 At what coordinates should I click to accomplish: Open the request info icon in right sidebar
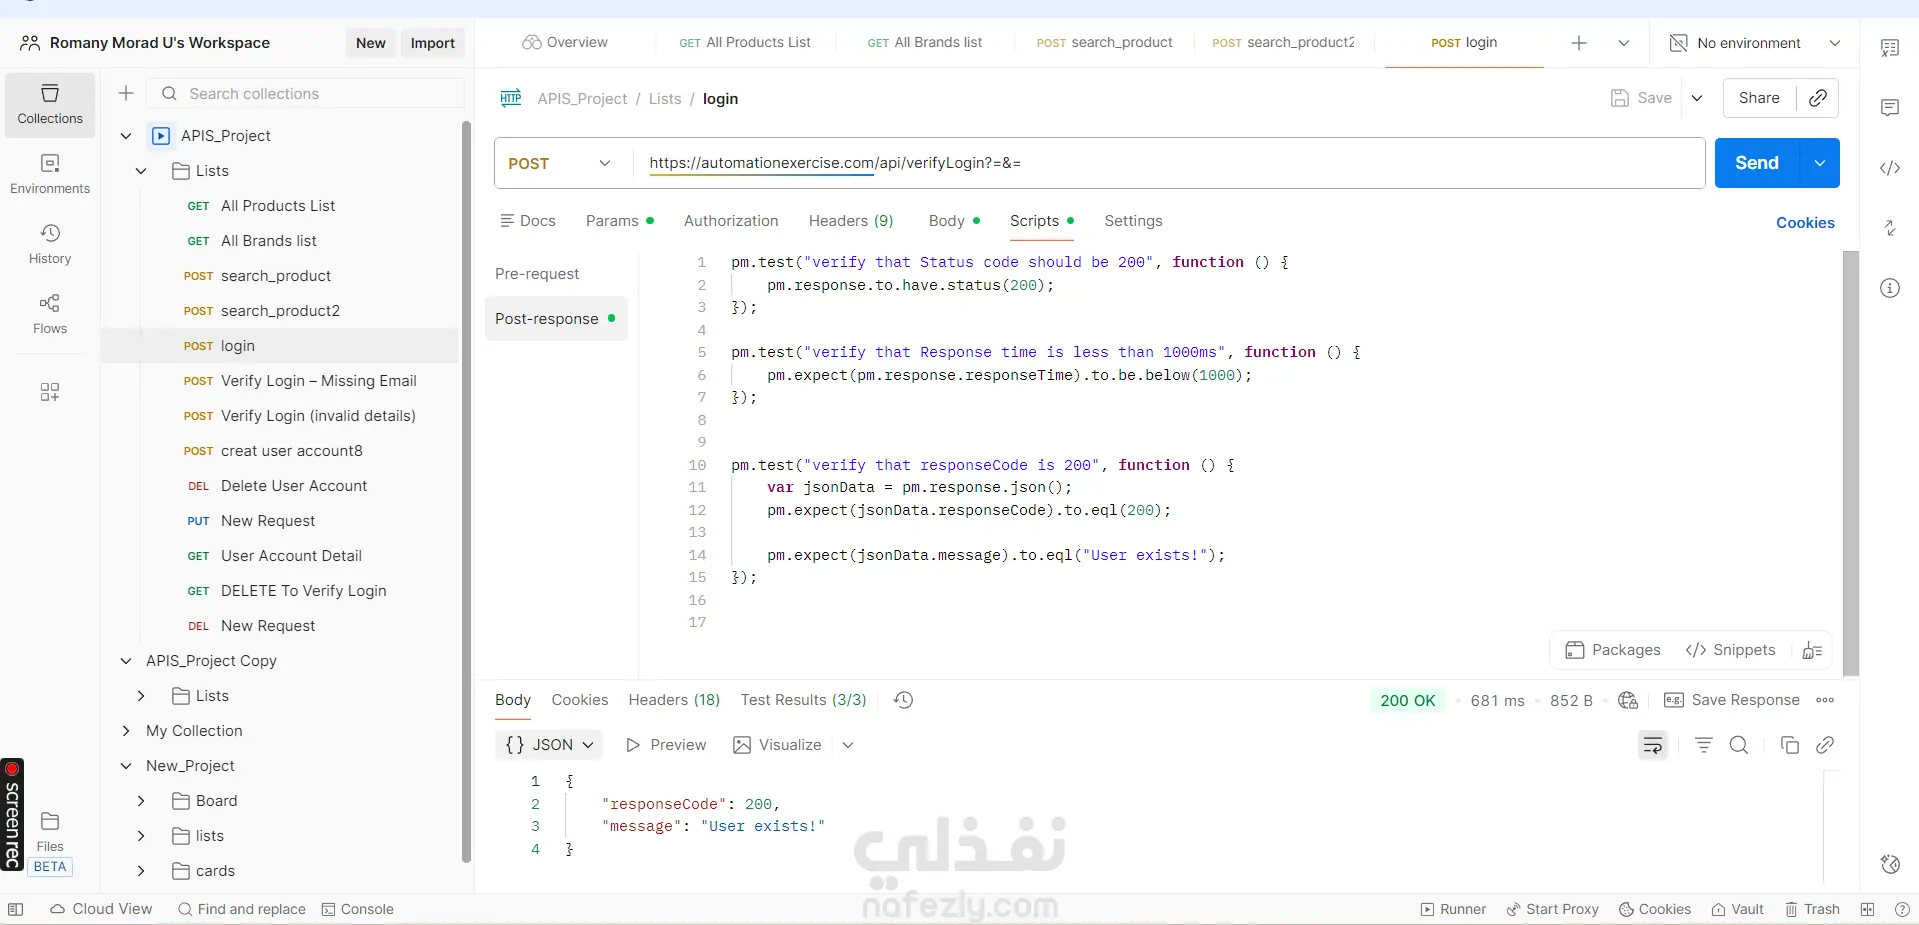(x=1889, y=288)
